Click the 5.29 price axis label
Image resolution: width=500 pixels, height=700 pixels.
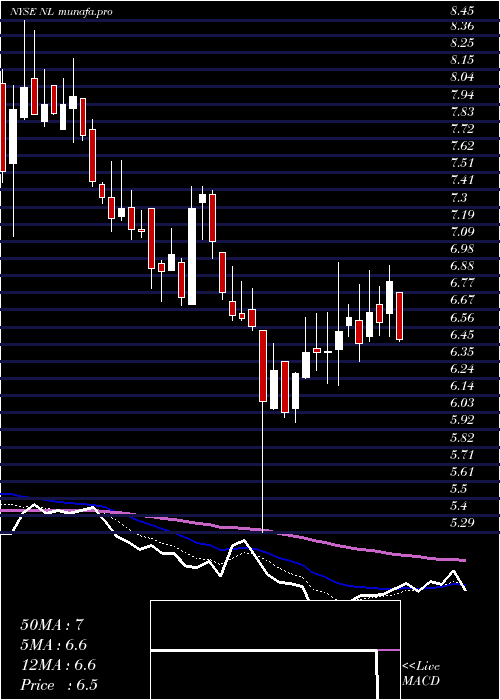point(462,523)
